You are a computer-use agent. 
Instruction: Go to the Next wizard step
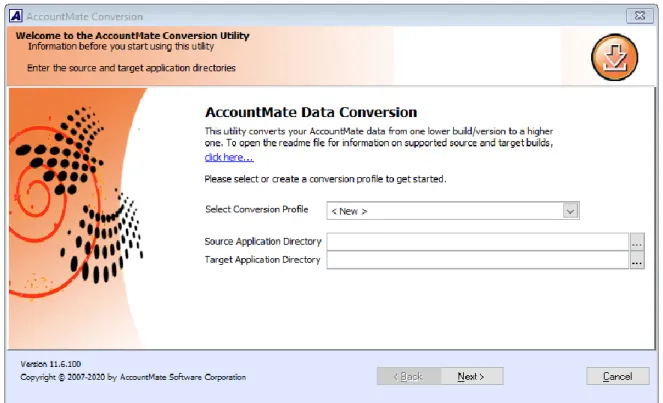pos(471,376)
